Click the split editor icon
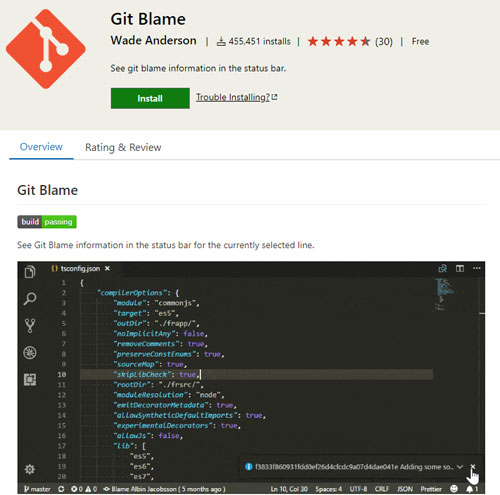Image resolution: width=500 pixels, height=495 pixels. coord(460,268)
